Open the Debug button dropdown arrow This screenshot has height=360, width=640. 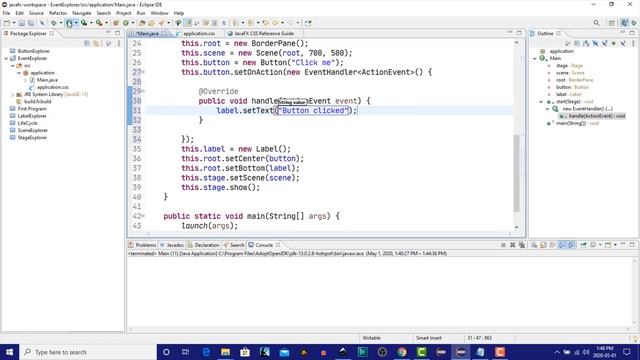click(x=60, y=23)
